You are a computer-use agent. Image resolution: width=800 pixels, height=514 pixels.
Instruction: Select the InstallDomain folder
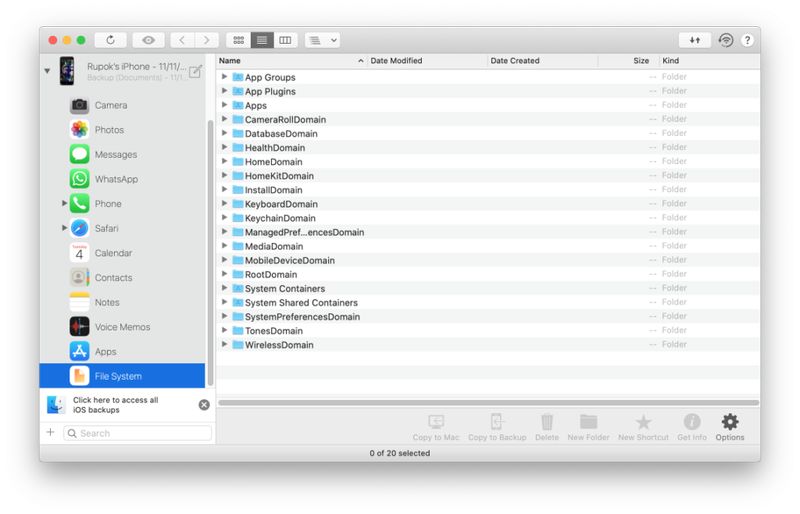pyautogui.click(x=488, y=190)
